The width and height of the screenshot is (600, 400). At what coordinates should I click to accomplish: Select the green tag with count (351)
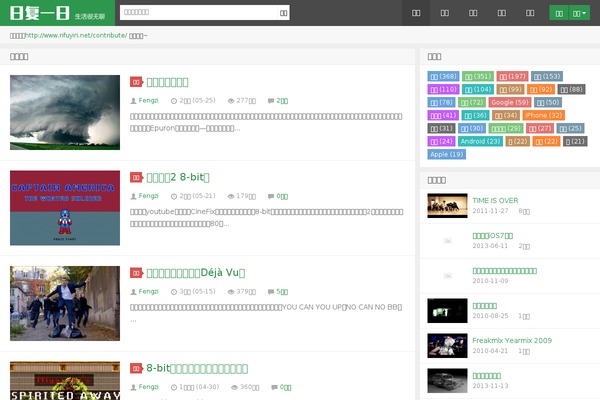(478, 76)
